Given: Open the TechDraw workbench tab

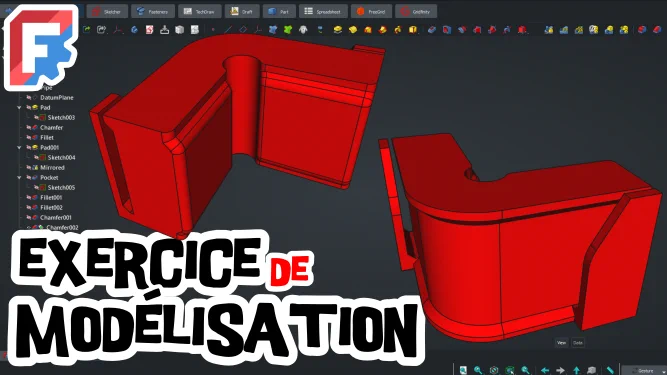Looking at the screenshot, I should (200, 11).
